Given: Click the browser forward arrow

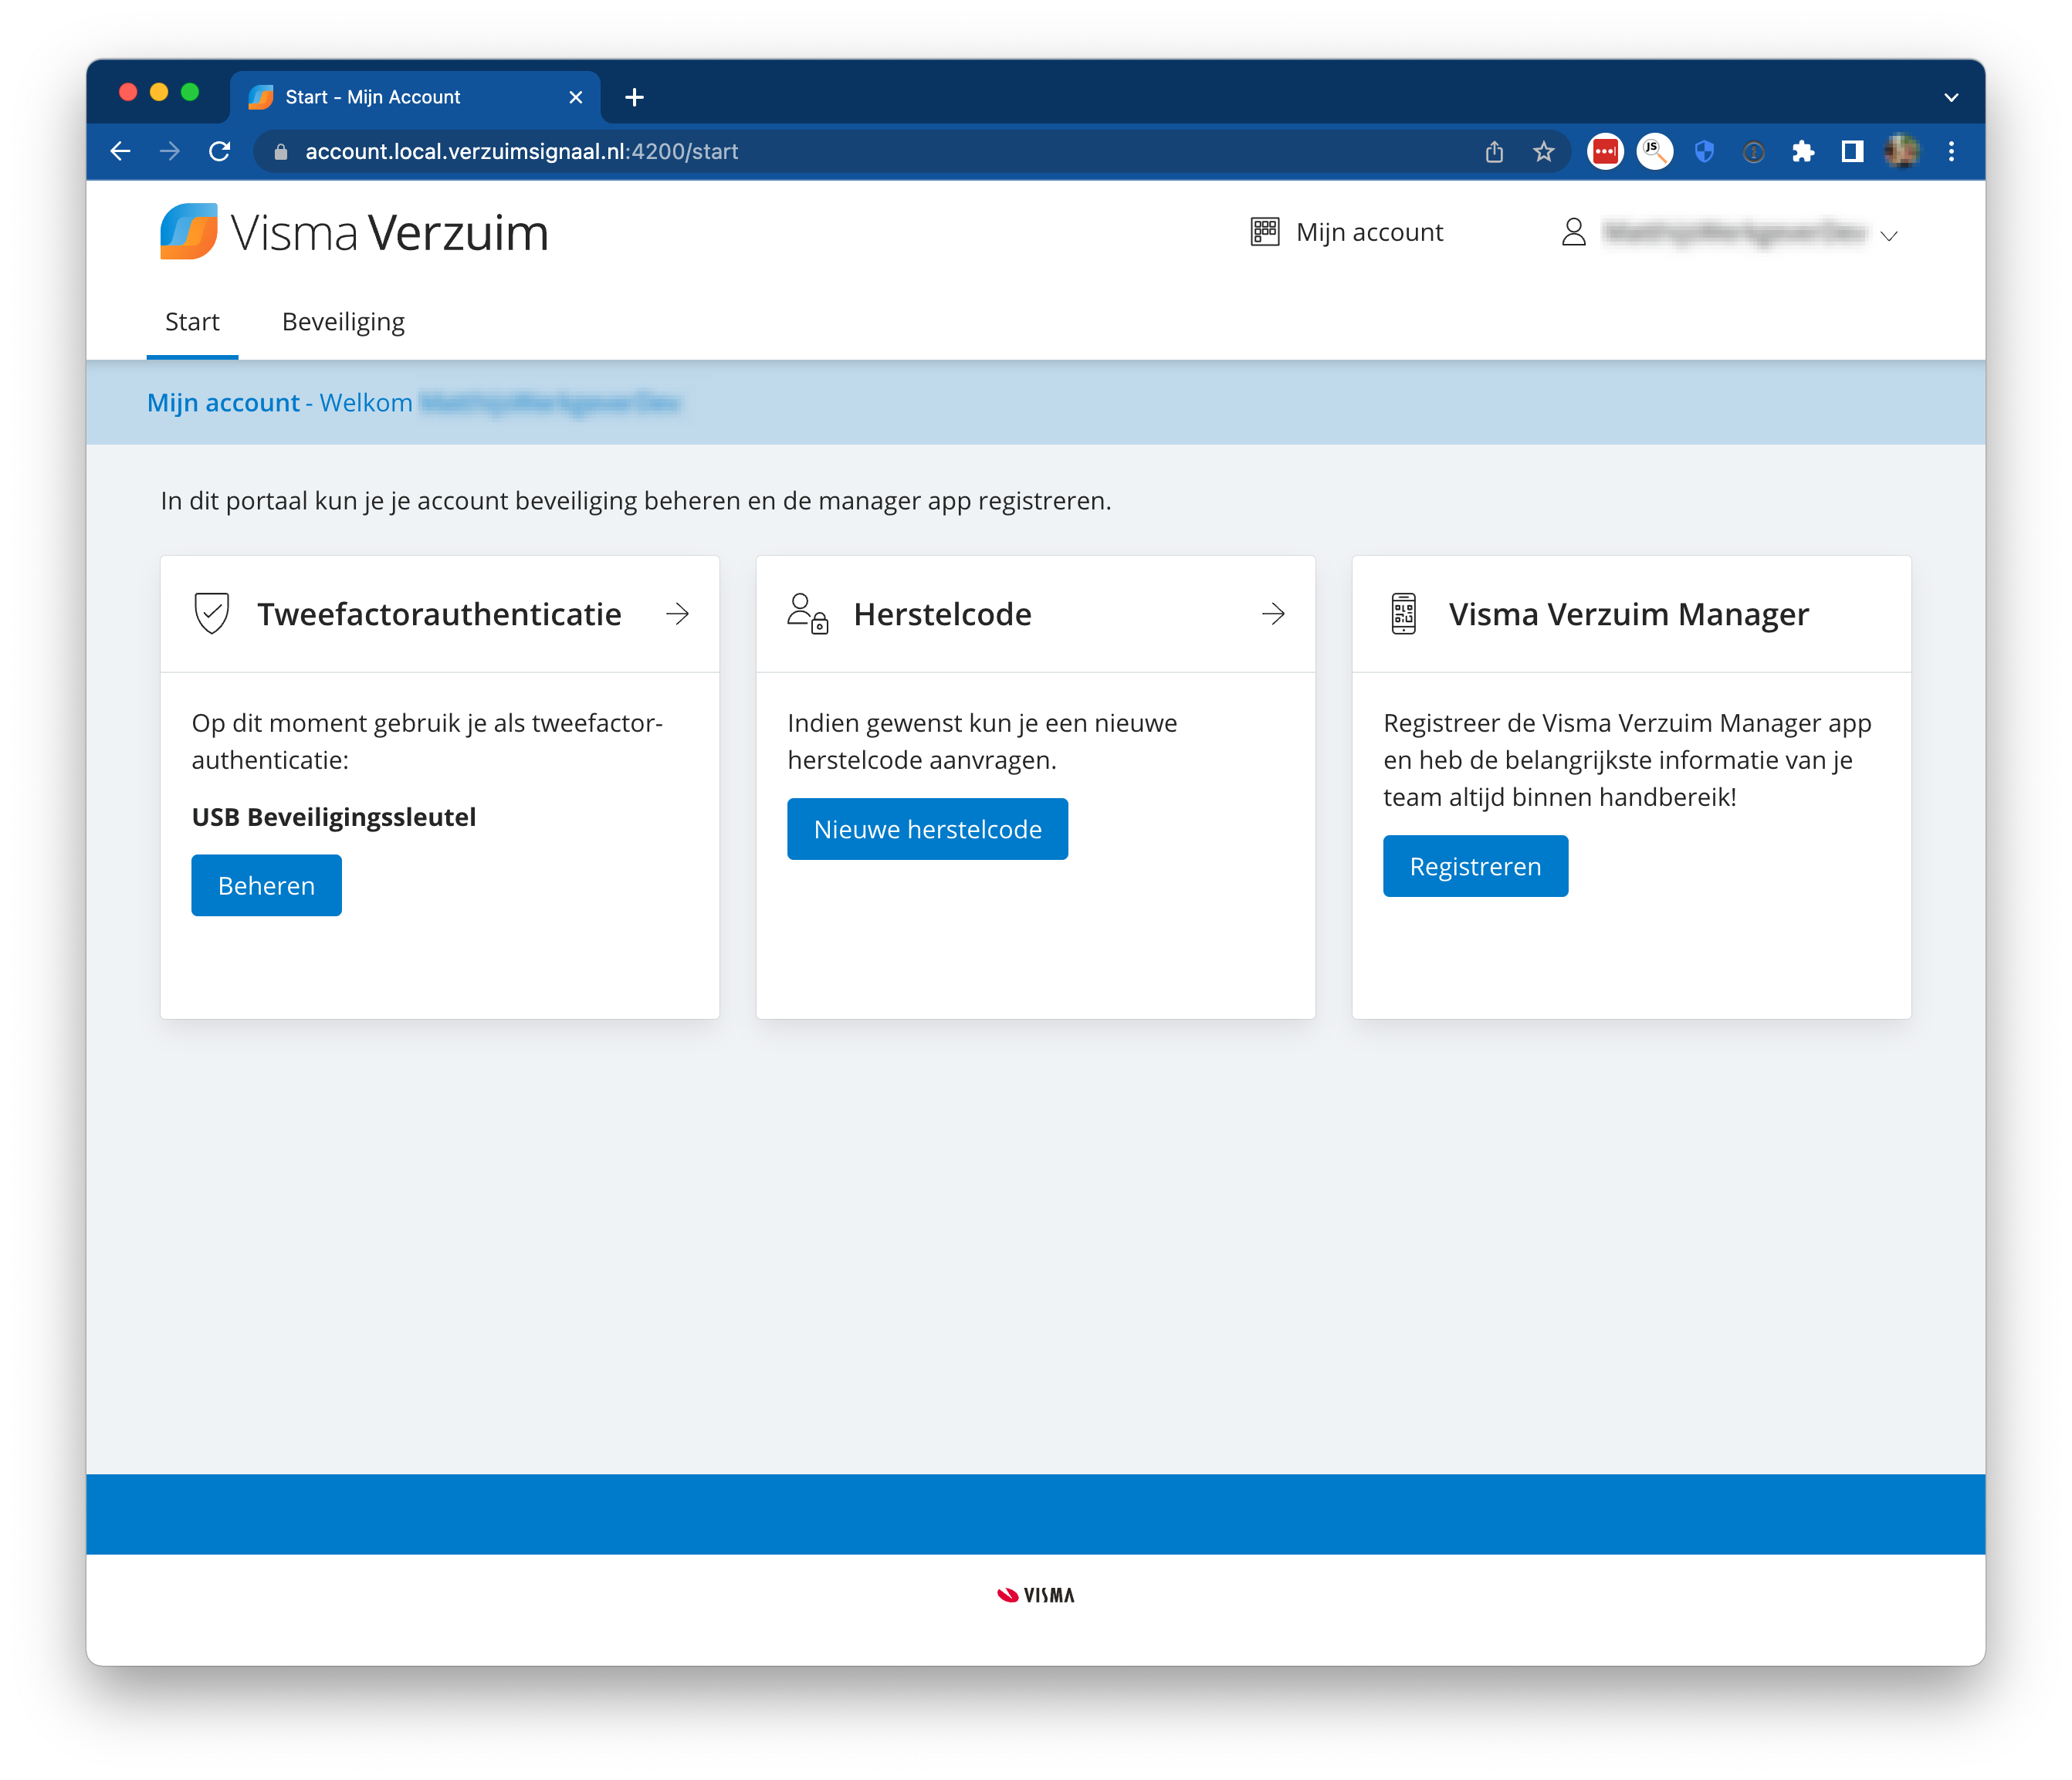Looking at the screenshot, I should point(170,151).
